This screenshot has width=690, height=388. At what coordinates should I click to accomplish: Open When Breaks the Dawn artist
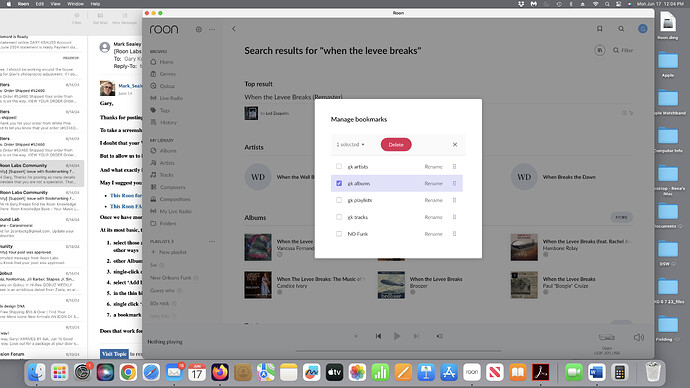(x=569, y=177)
